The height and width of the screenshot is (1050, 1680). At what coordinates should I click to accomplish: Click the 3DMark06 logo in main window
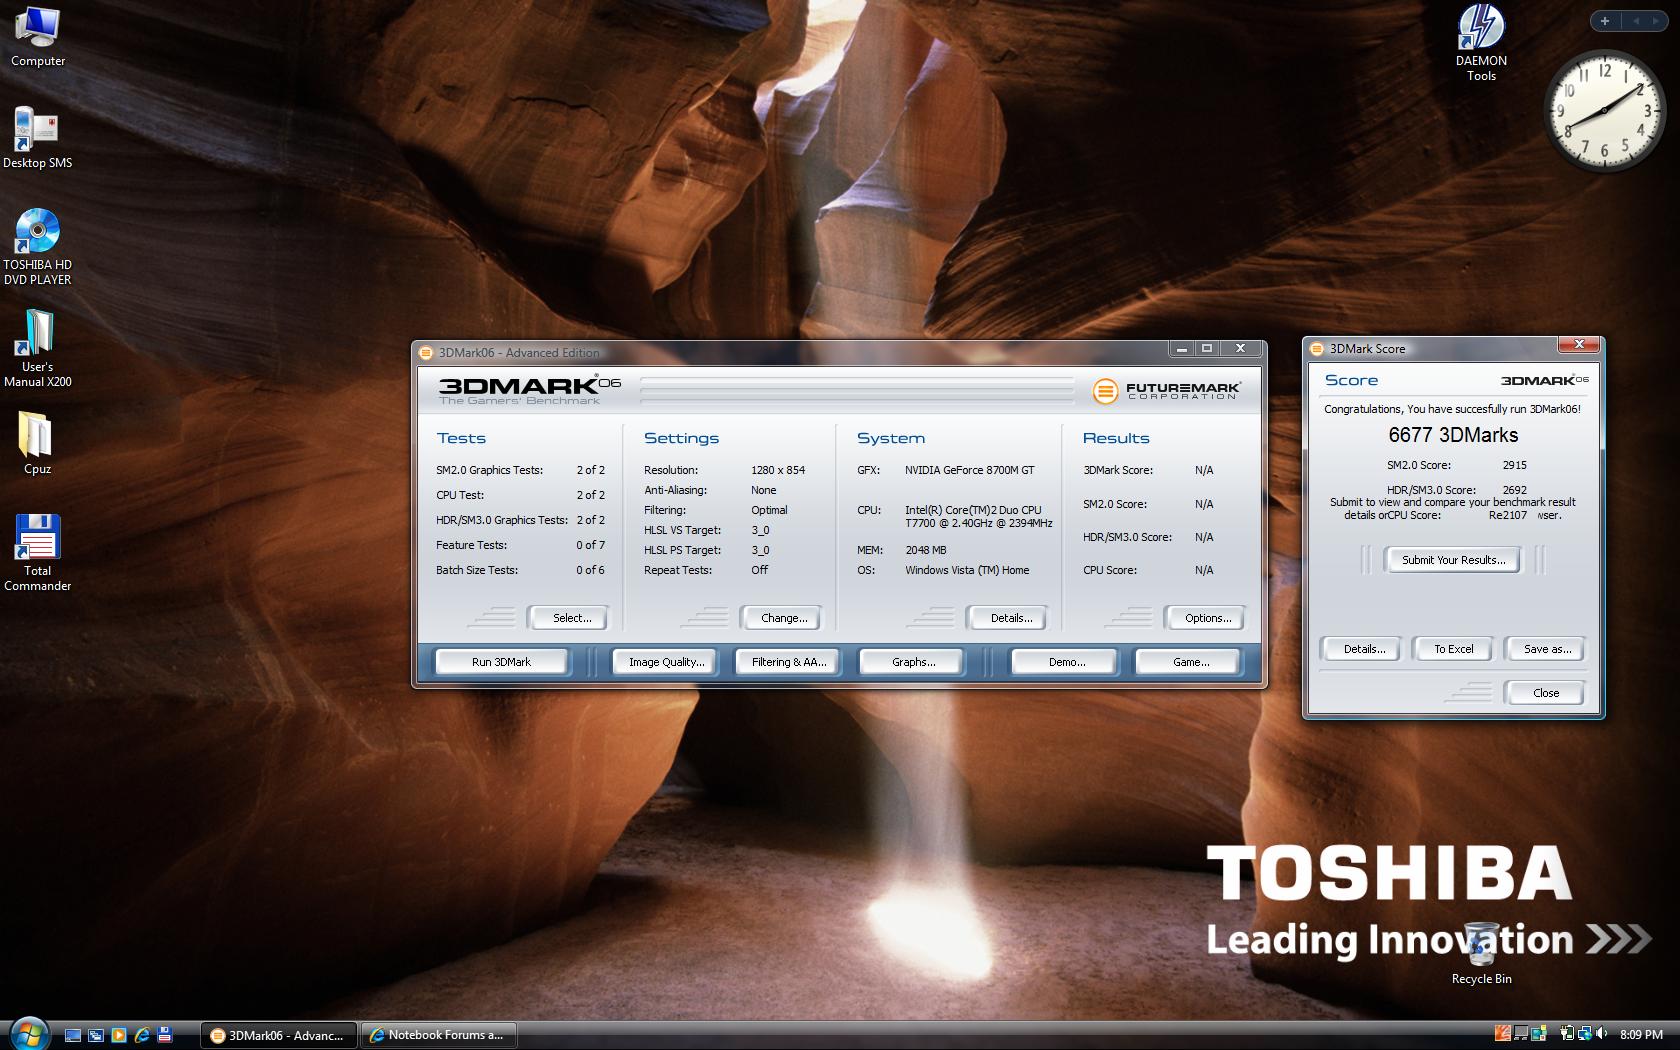pos(529,389)
